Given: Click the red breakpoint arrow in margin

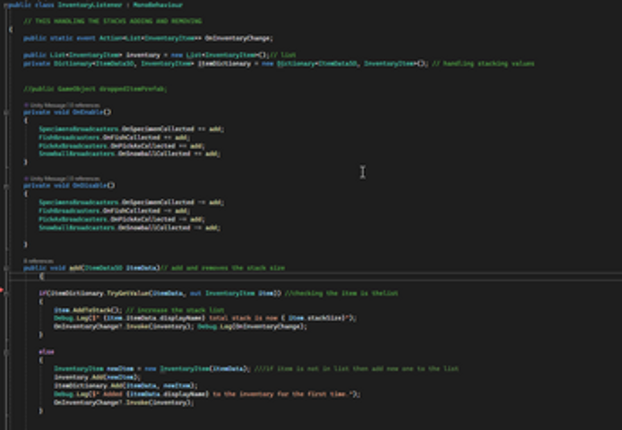Looking at the screenshot, I should pyautogui.click(x=2, y=291).
